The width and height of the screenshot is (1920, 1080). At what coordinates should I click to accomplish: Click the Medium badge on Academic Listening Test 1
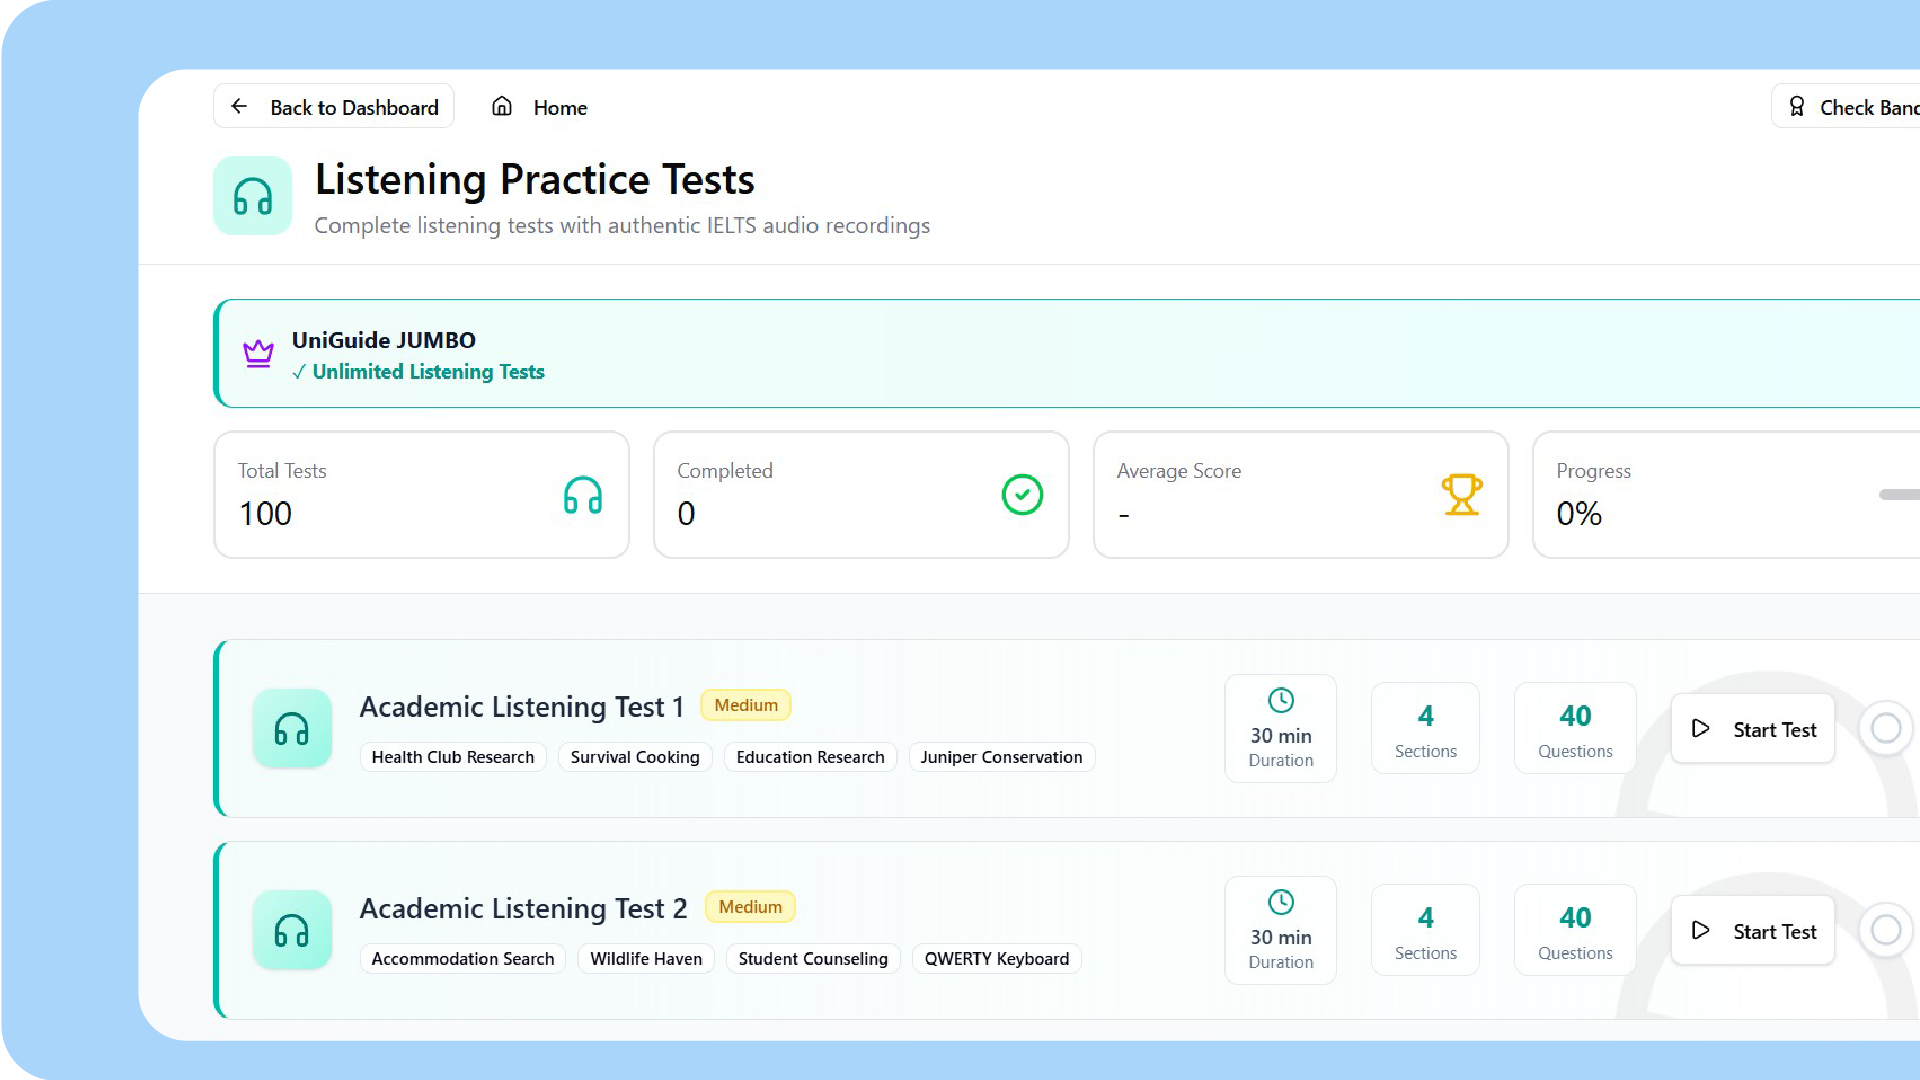[746, 705]
